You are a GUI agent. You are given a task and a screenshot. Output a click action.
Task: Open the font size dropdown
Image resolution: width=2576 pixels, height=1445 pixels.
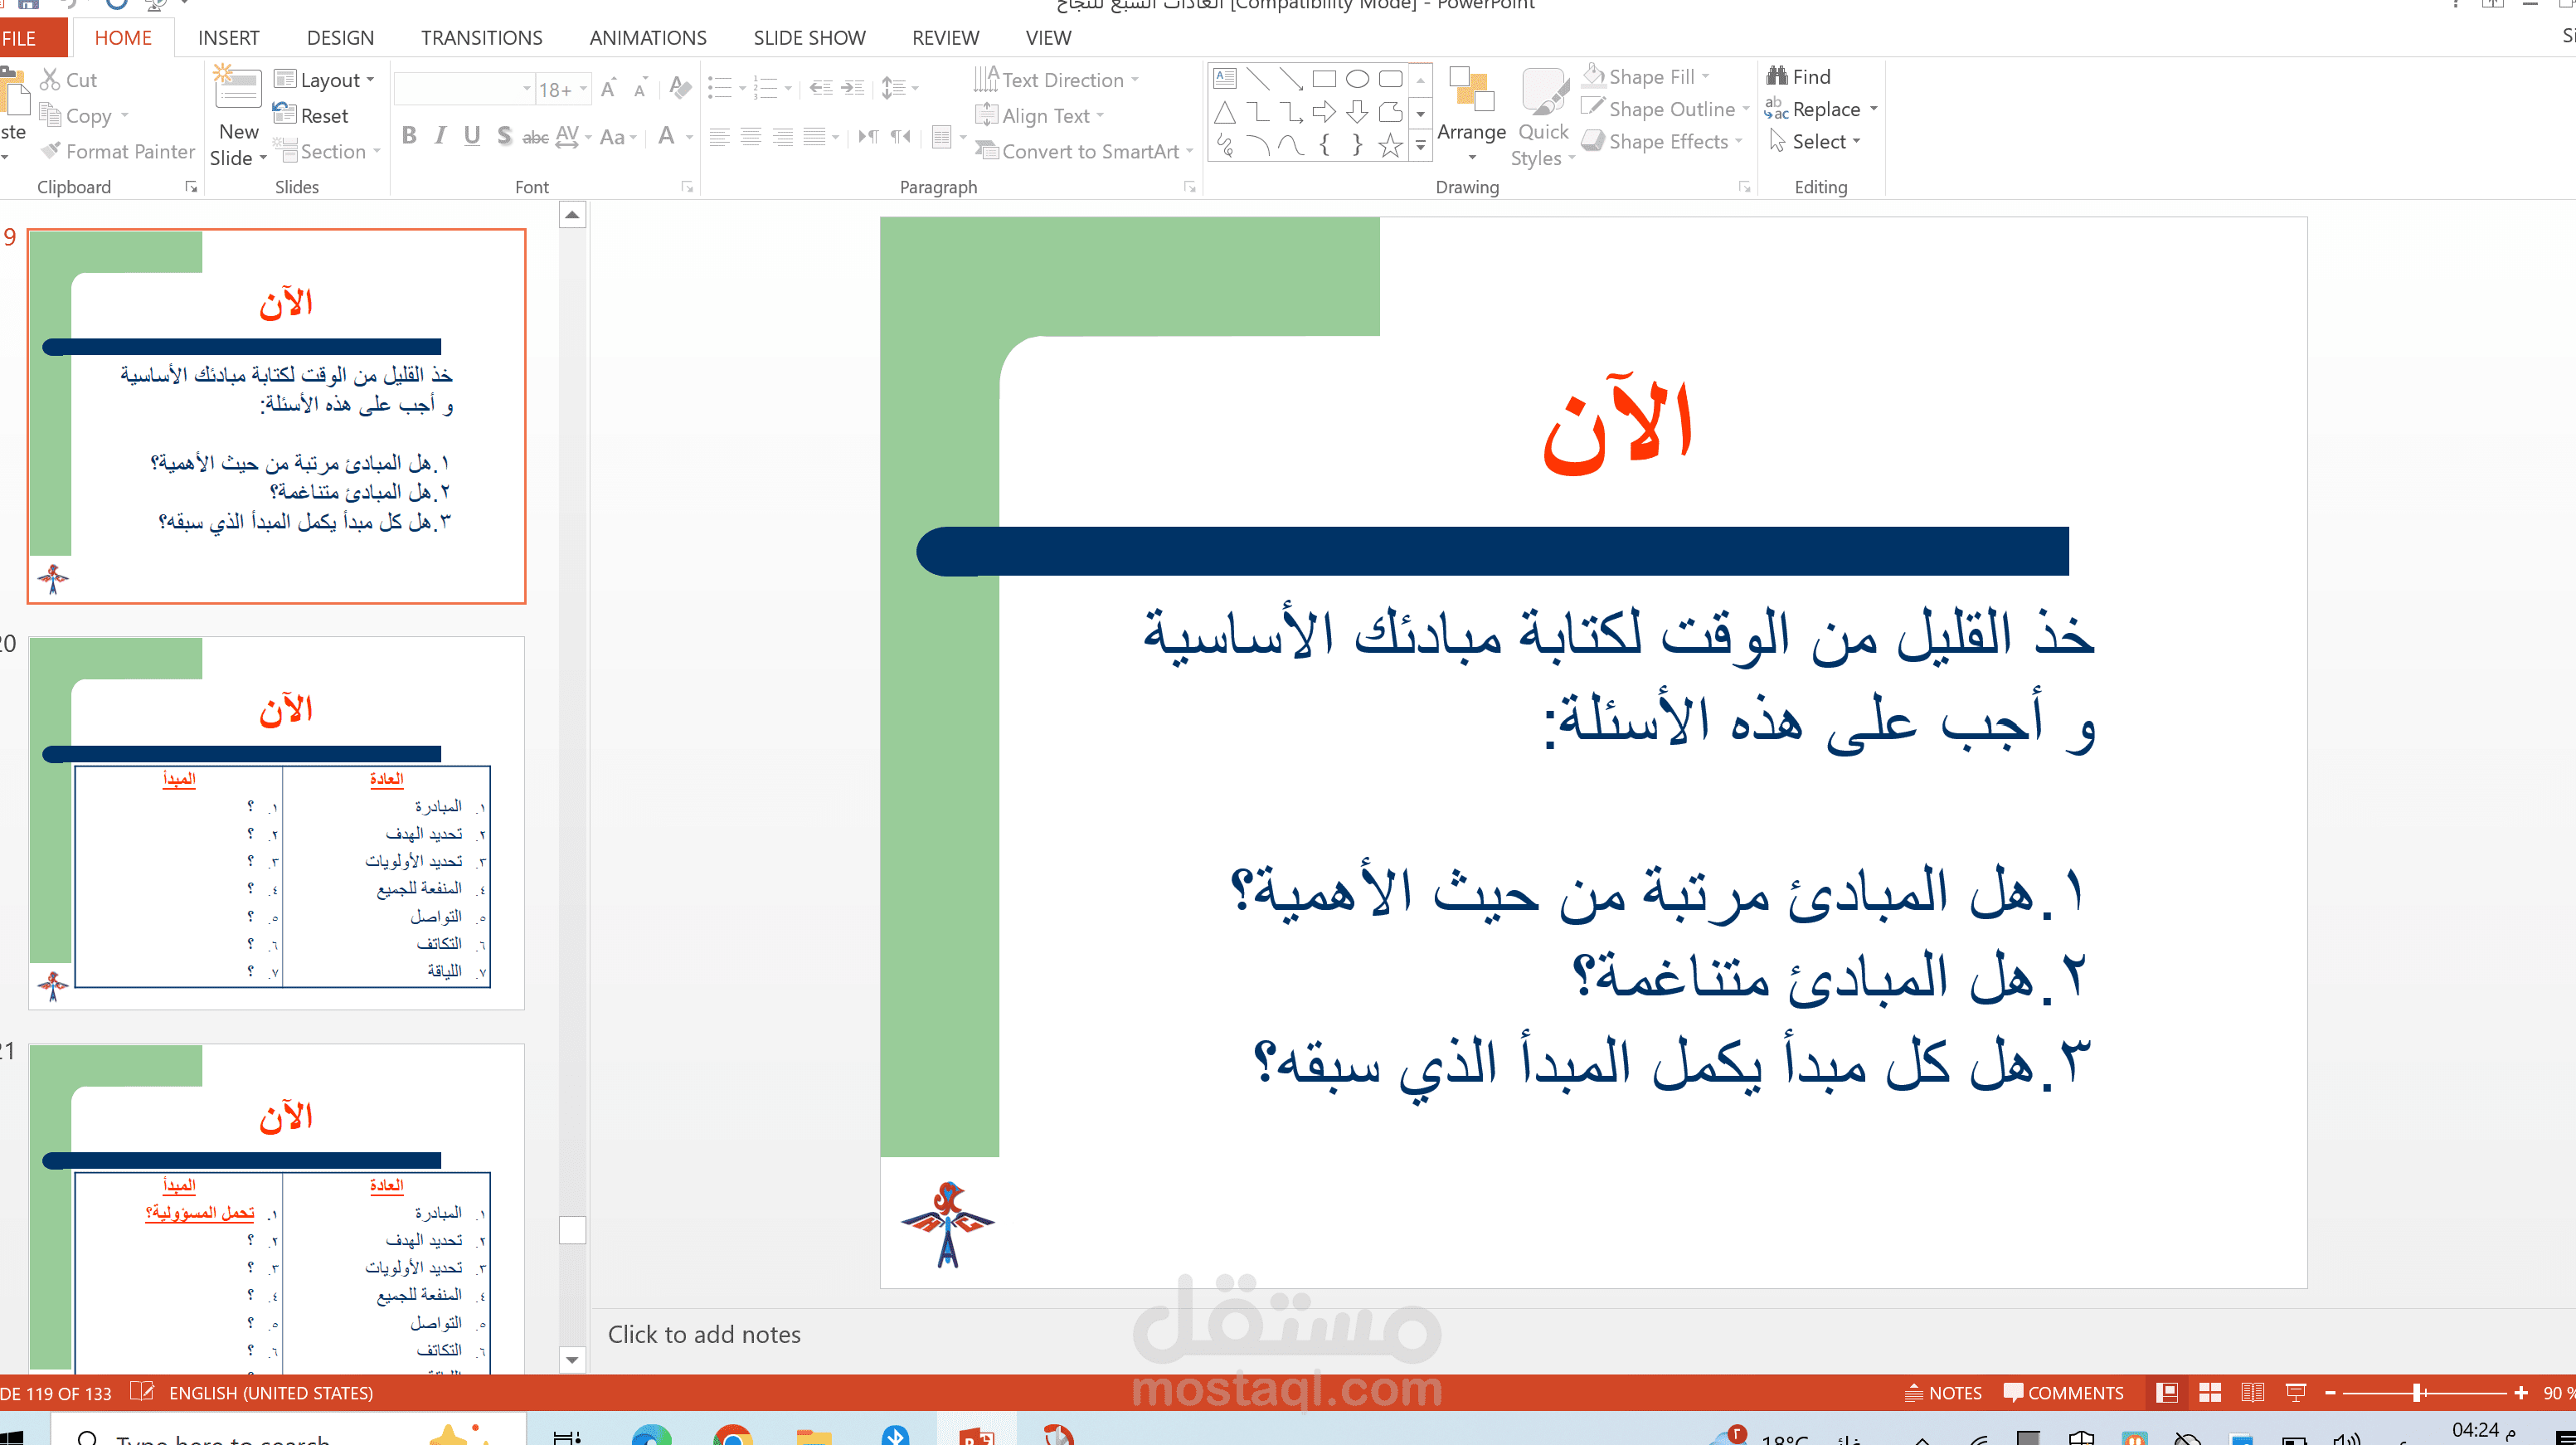coord(583,88)
